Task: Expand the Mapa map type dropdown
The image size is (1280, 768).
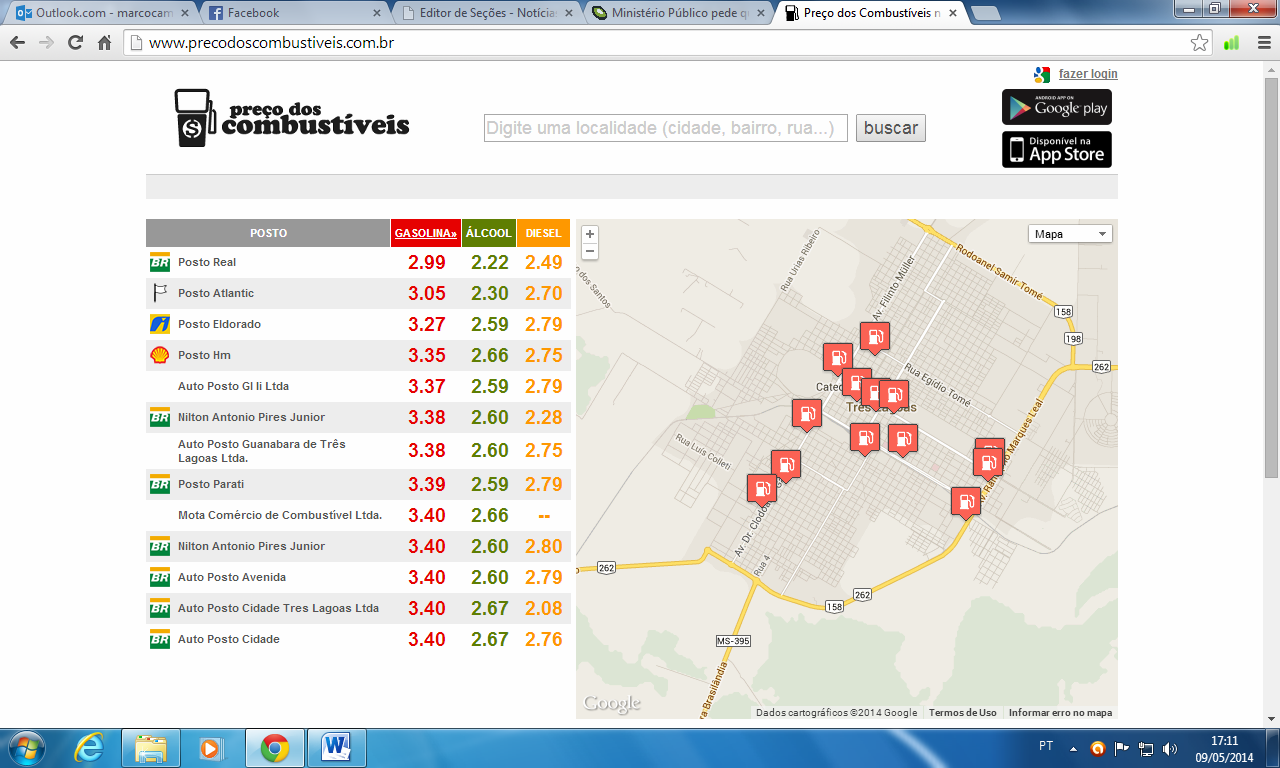Action: pos(1069,234)
